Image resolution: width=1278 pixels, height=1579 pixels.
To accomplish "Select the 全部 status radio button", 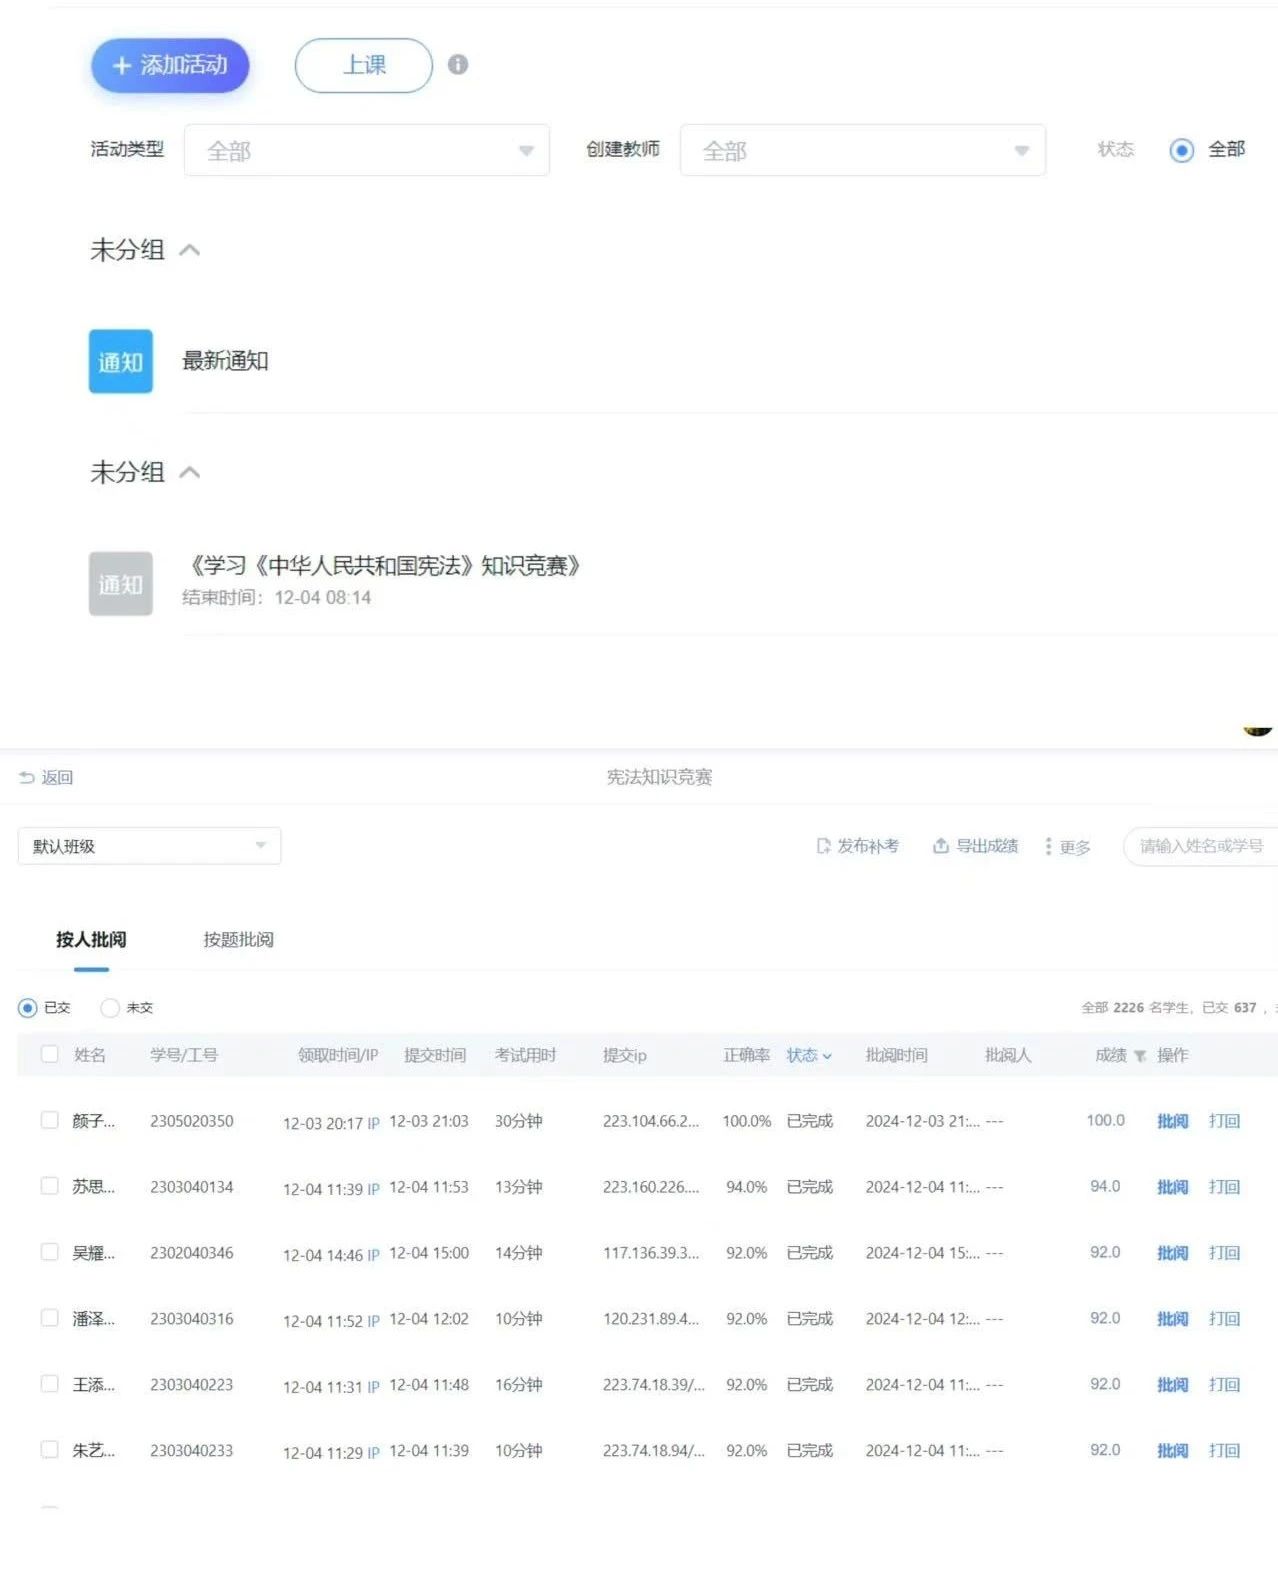I will pos(1182,151).
